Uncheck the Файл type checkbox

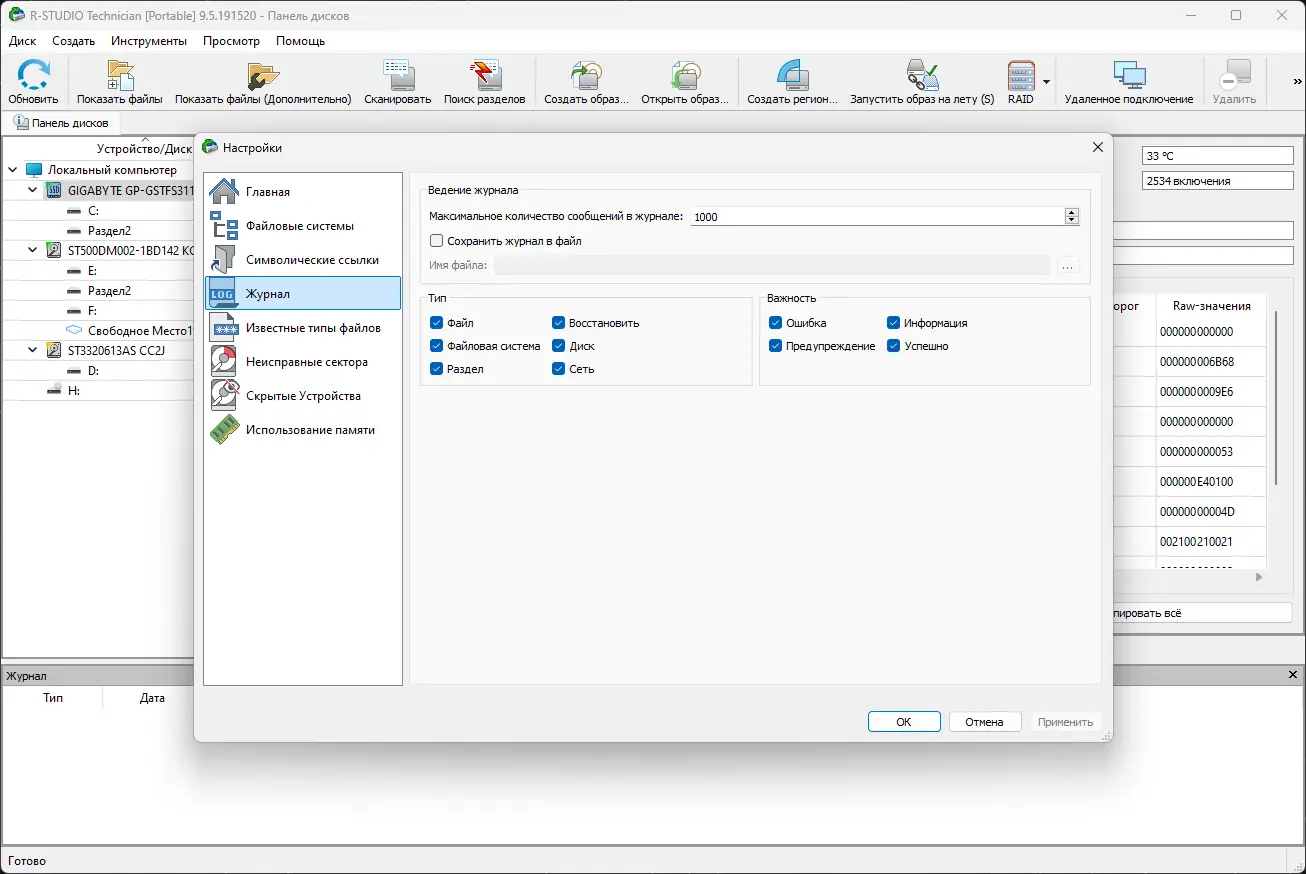(436, 323)
